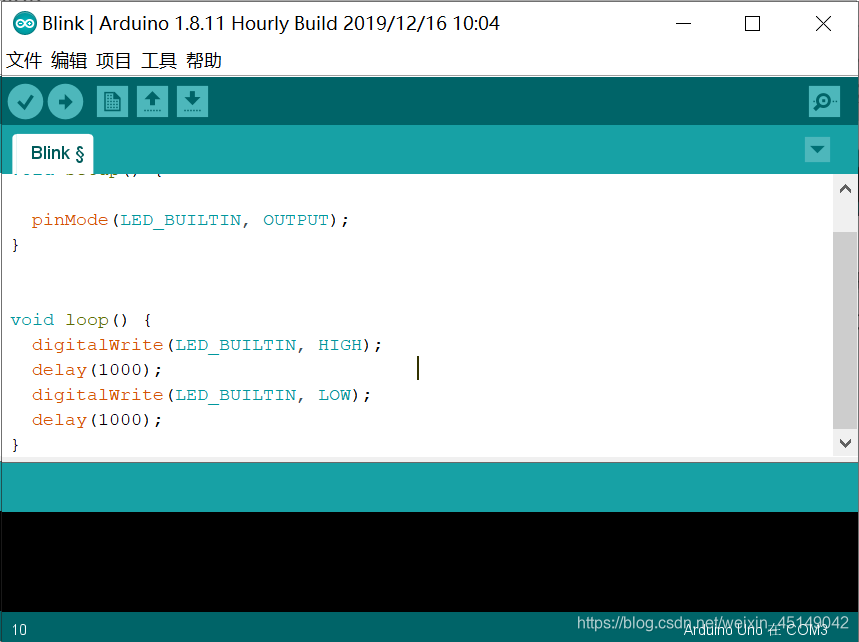Screen dimensions: 859x642
Task: Save the sketch with the down-arrow icon
Action: 192,102
